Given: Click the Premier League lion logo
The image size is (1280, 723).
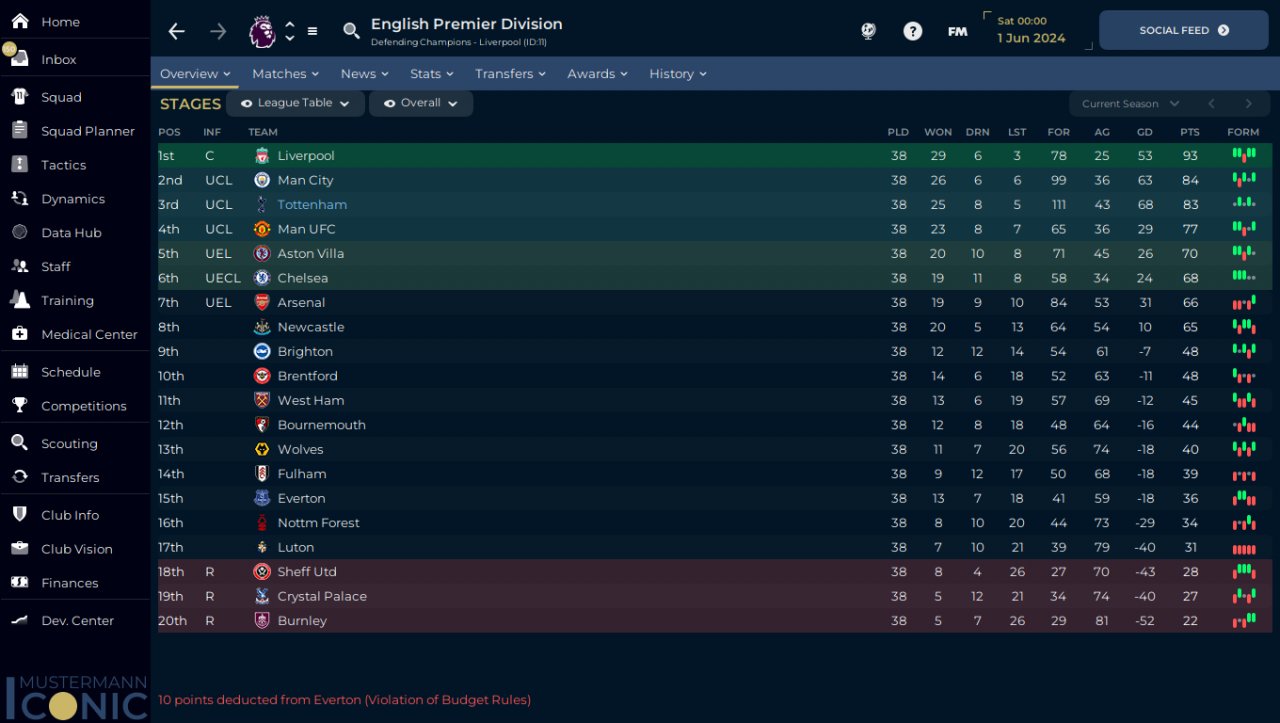Looking at the screenshot, I should (x=262, y=31).
